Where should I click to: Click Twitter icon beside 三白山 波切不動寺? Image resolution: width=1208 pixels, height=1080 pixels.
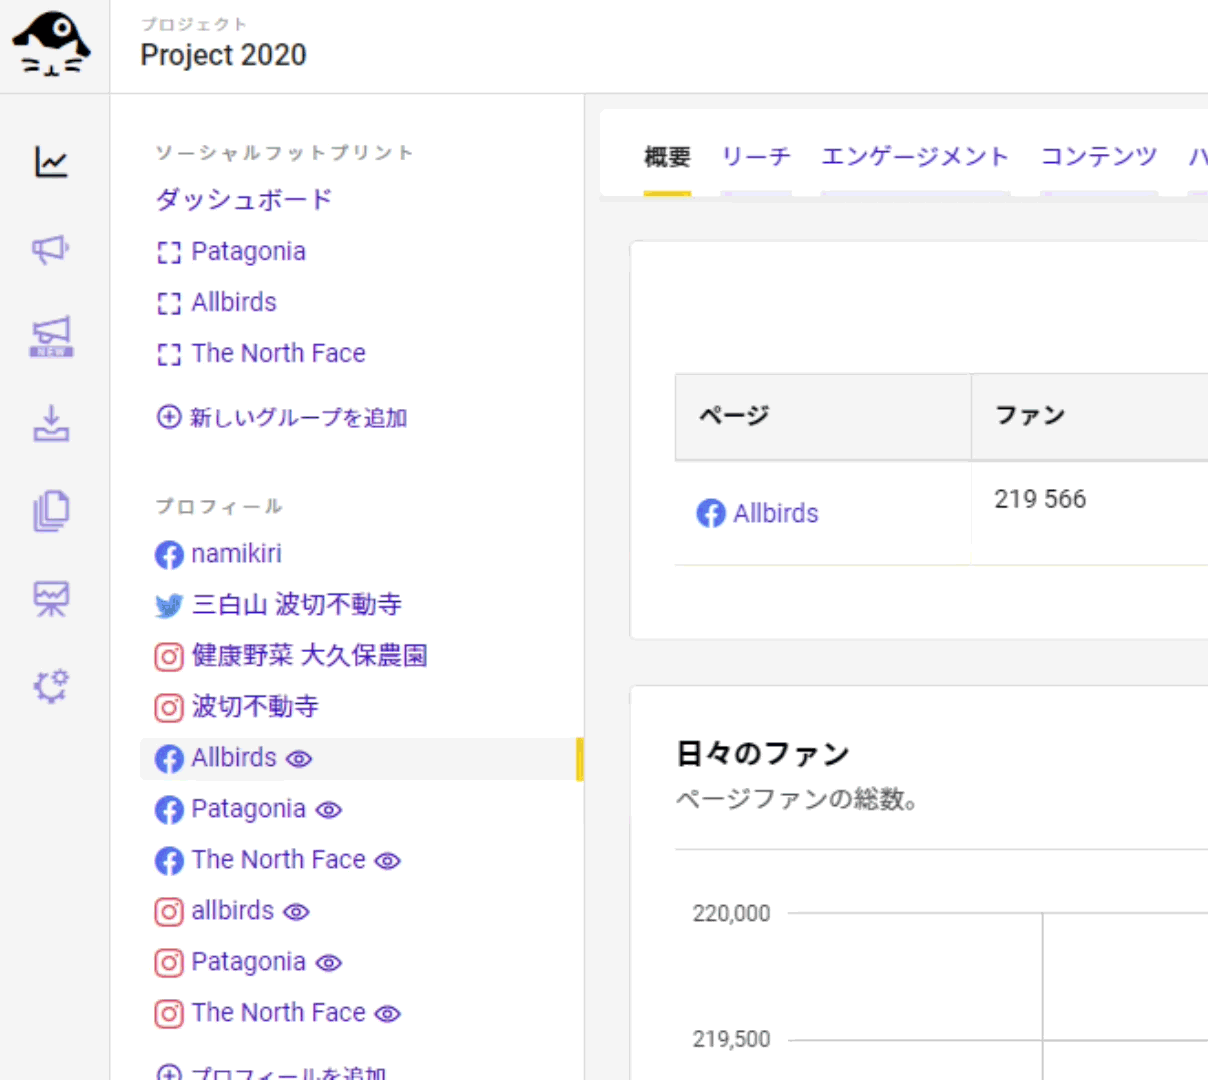point(169,605)
